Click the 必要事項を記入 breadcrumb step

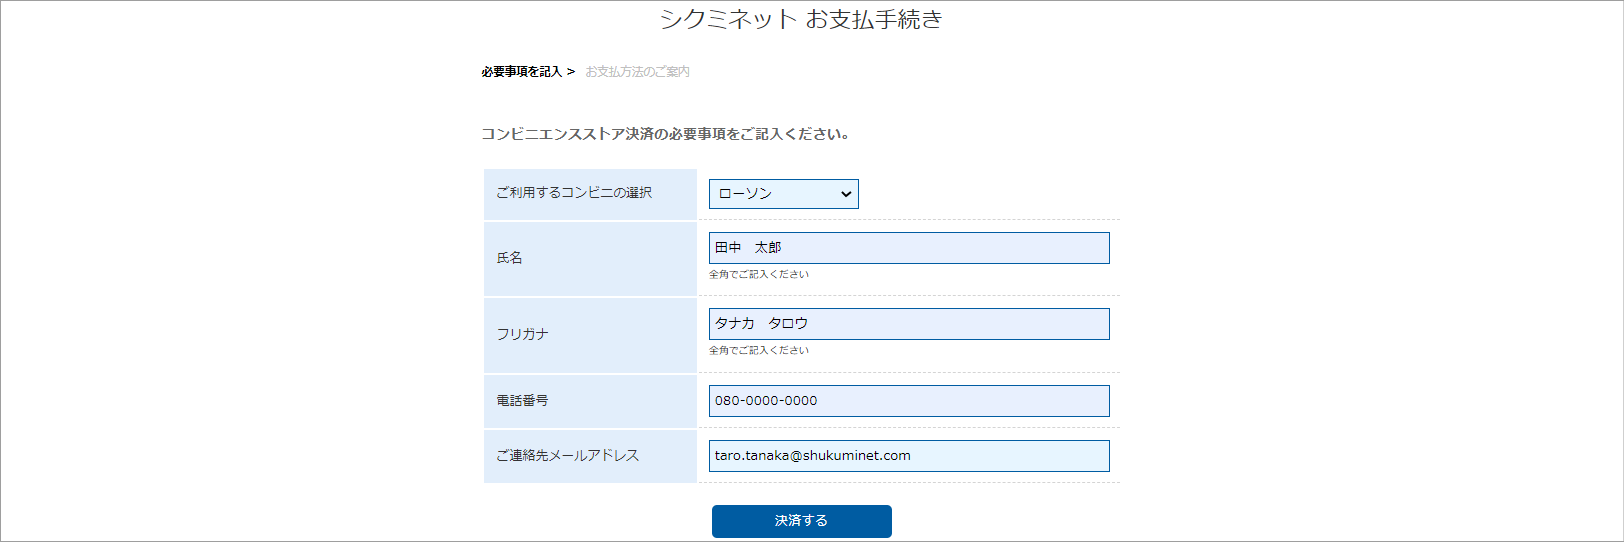pyautogui.click(x=521, y=72)
